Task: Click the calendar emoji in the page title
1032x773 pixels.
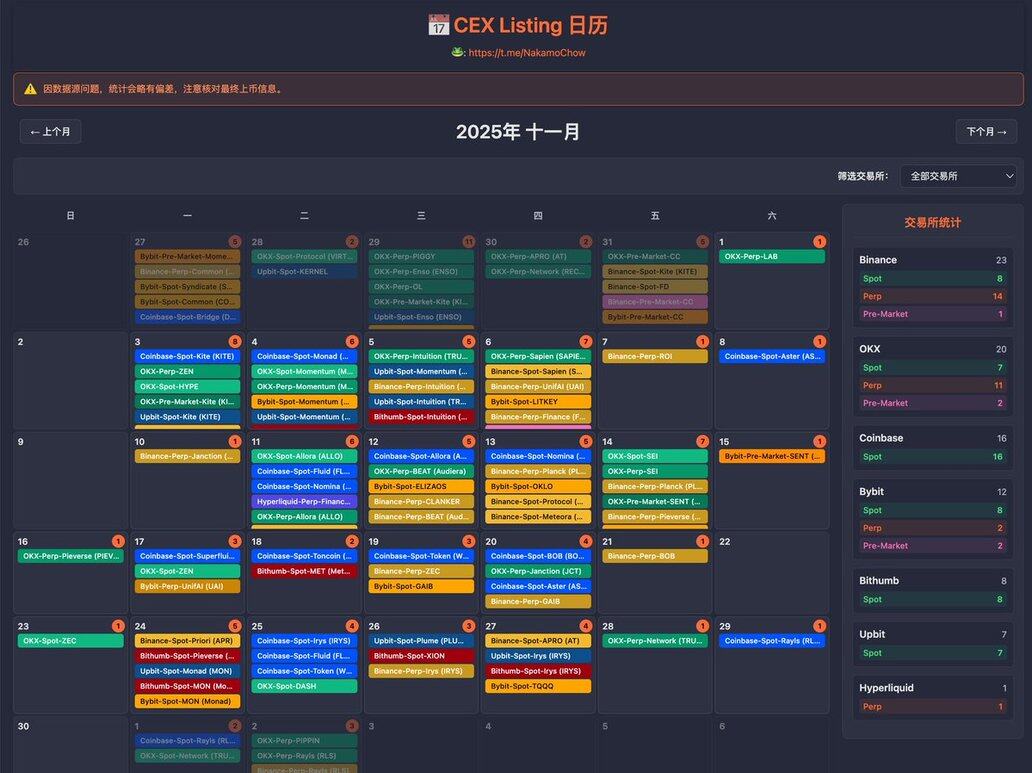Action: coord(437,25)
